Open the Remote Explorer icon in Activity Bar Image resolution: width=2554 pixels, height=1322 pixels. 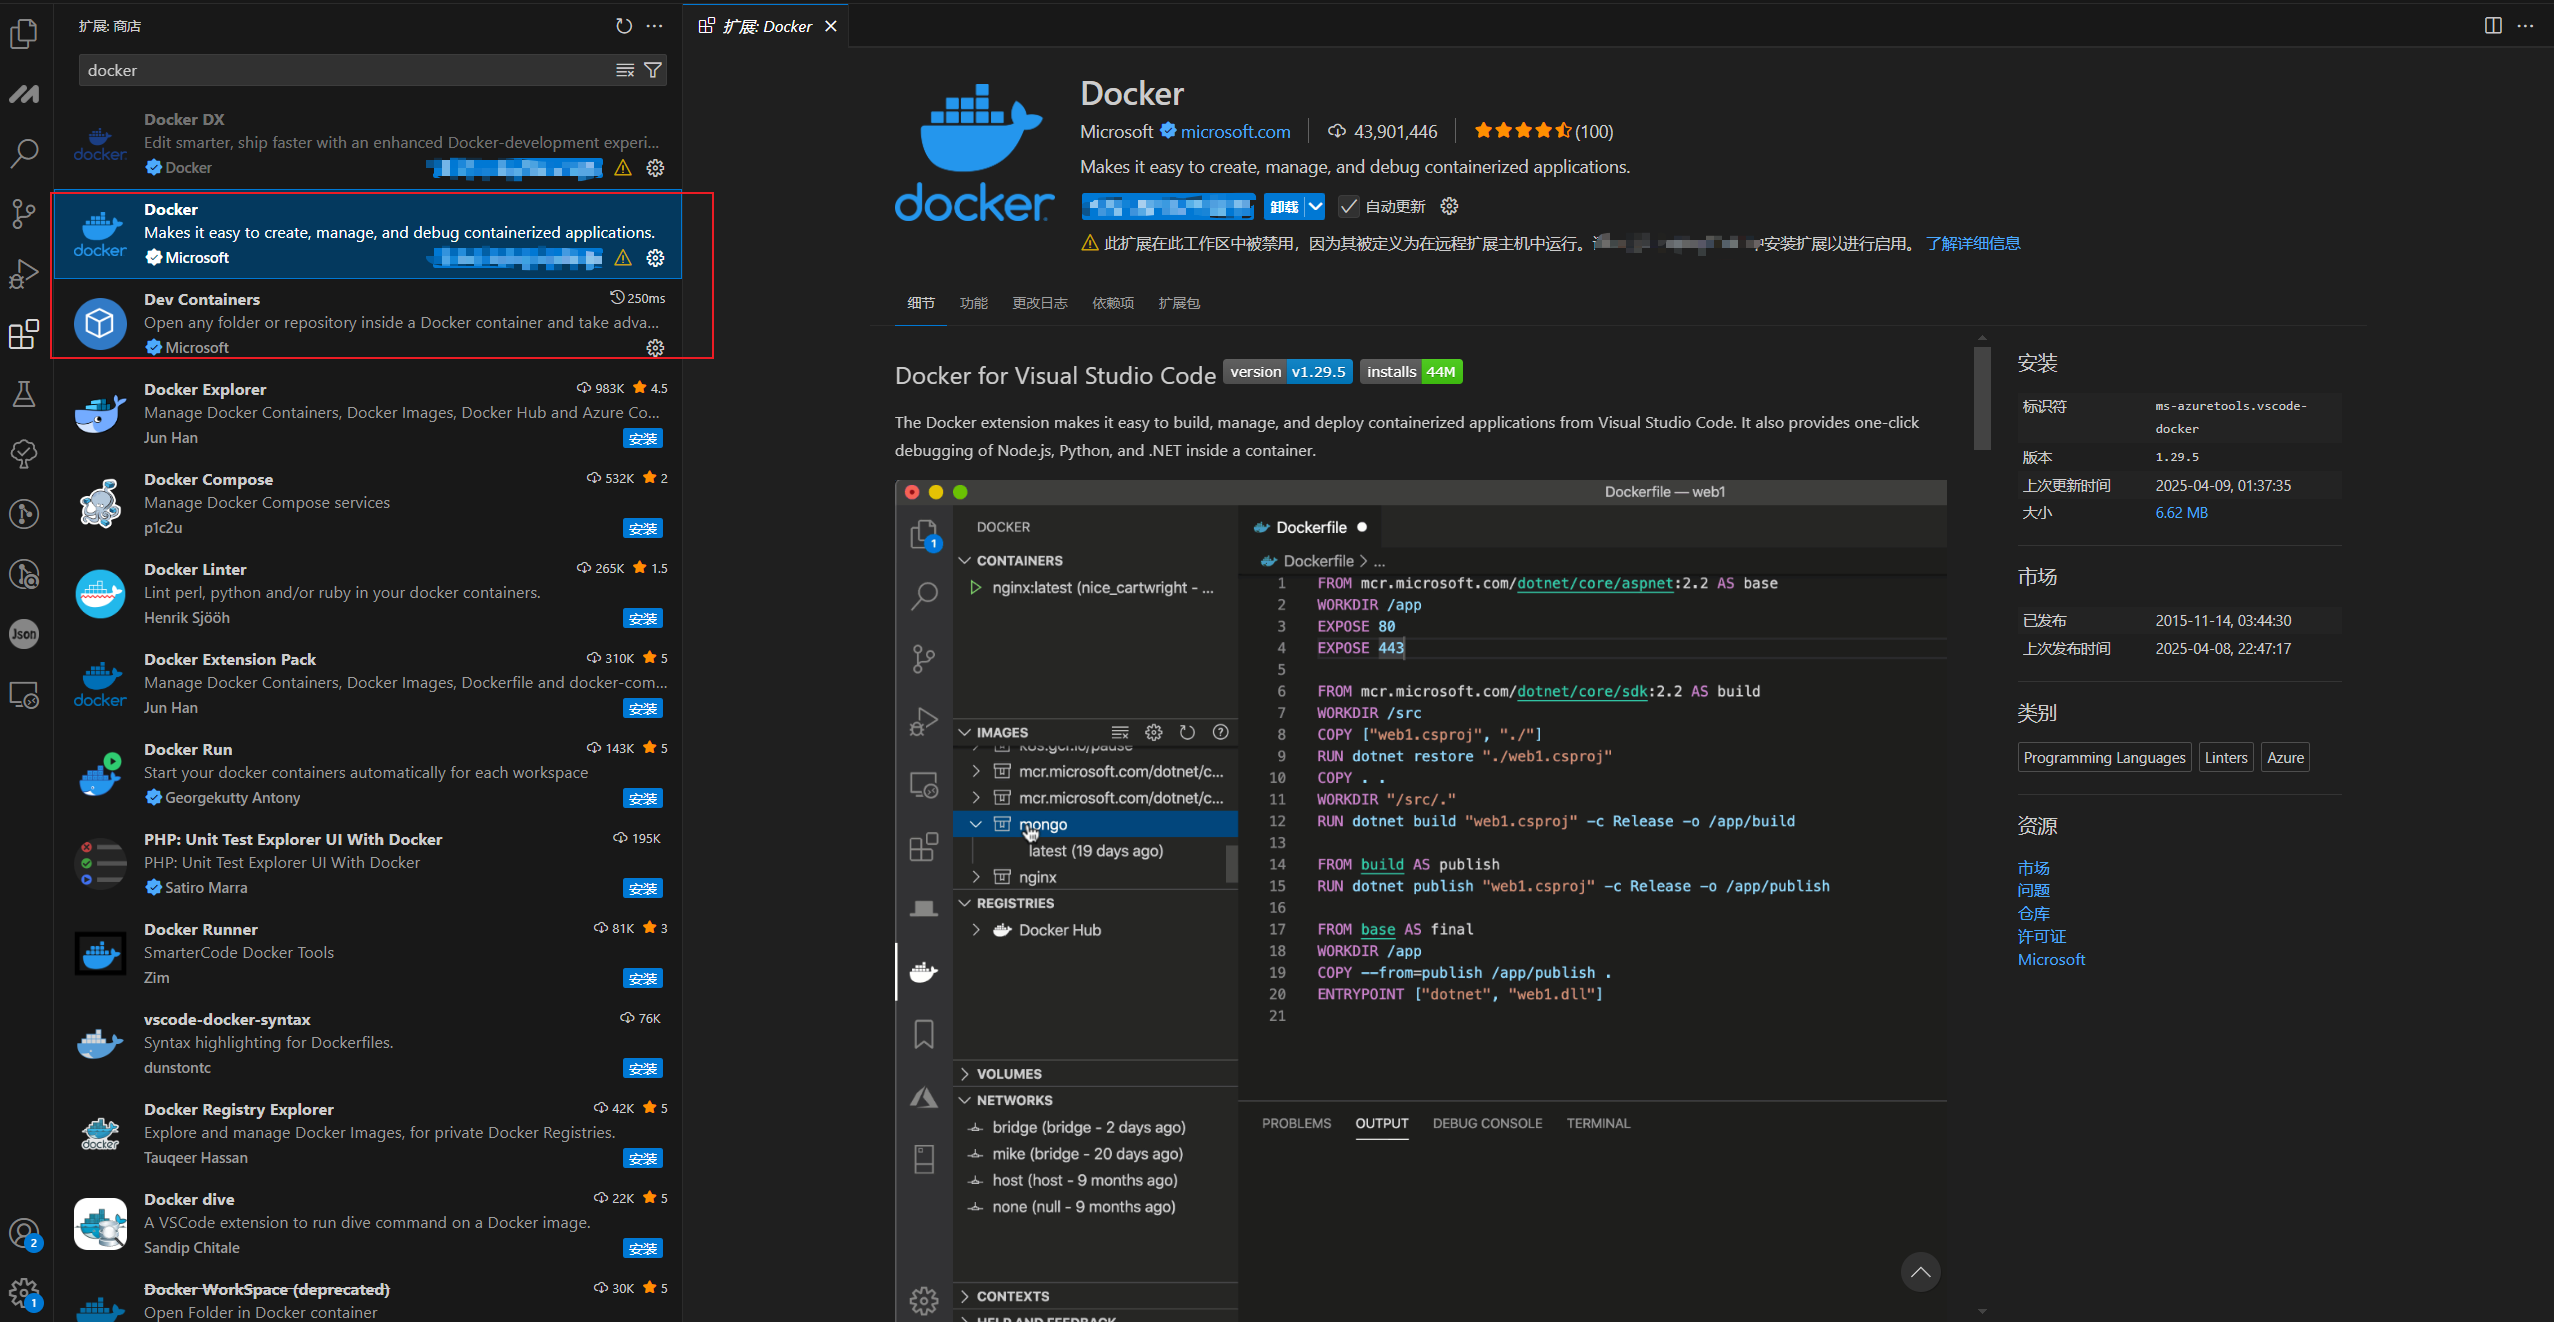(x=24, y=694)
